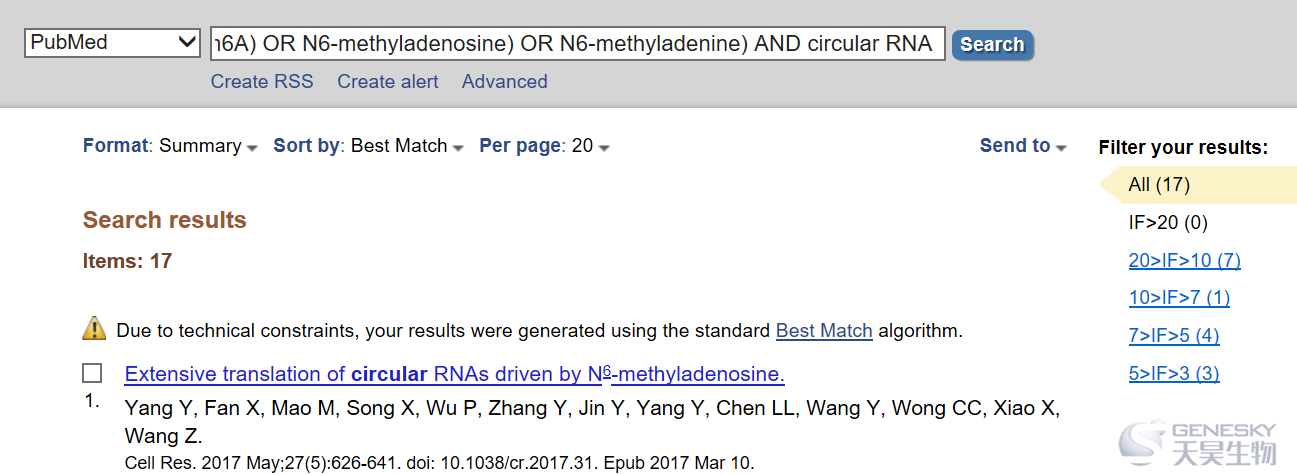Filter results by 10>IF>7 (1)
Image resolution: width=1297 pixels, height=474 pixels.
[1179, 297]
